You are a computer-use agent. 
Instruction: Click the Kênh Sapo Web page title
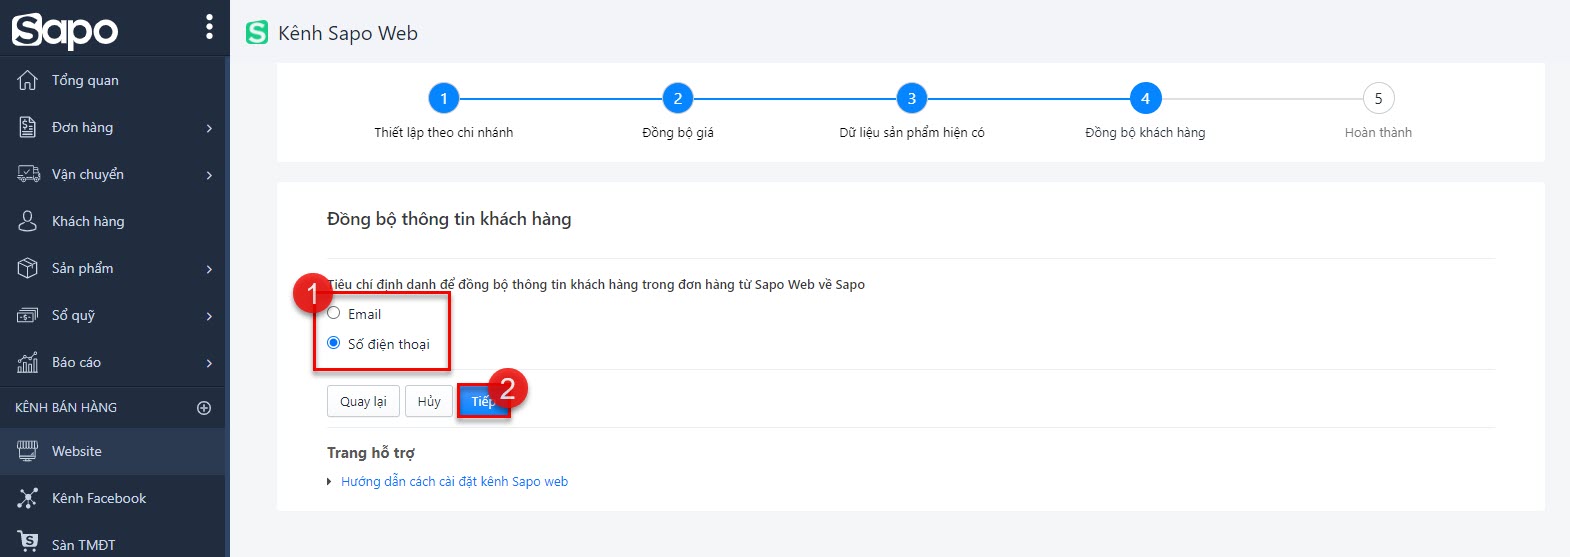[x=348, y=33]
